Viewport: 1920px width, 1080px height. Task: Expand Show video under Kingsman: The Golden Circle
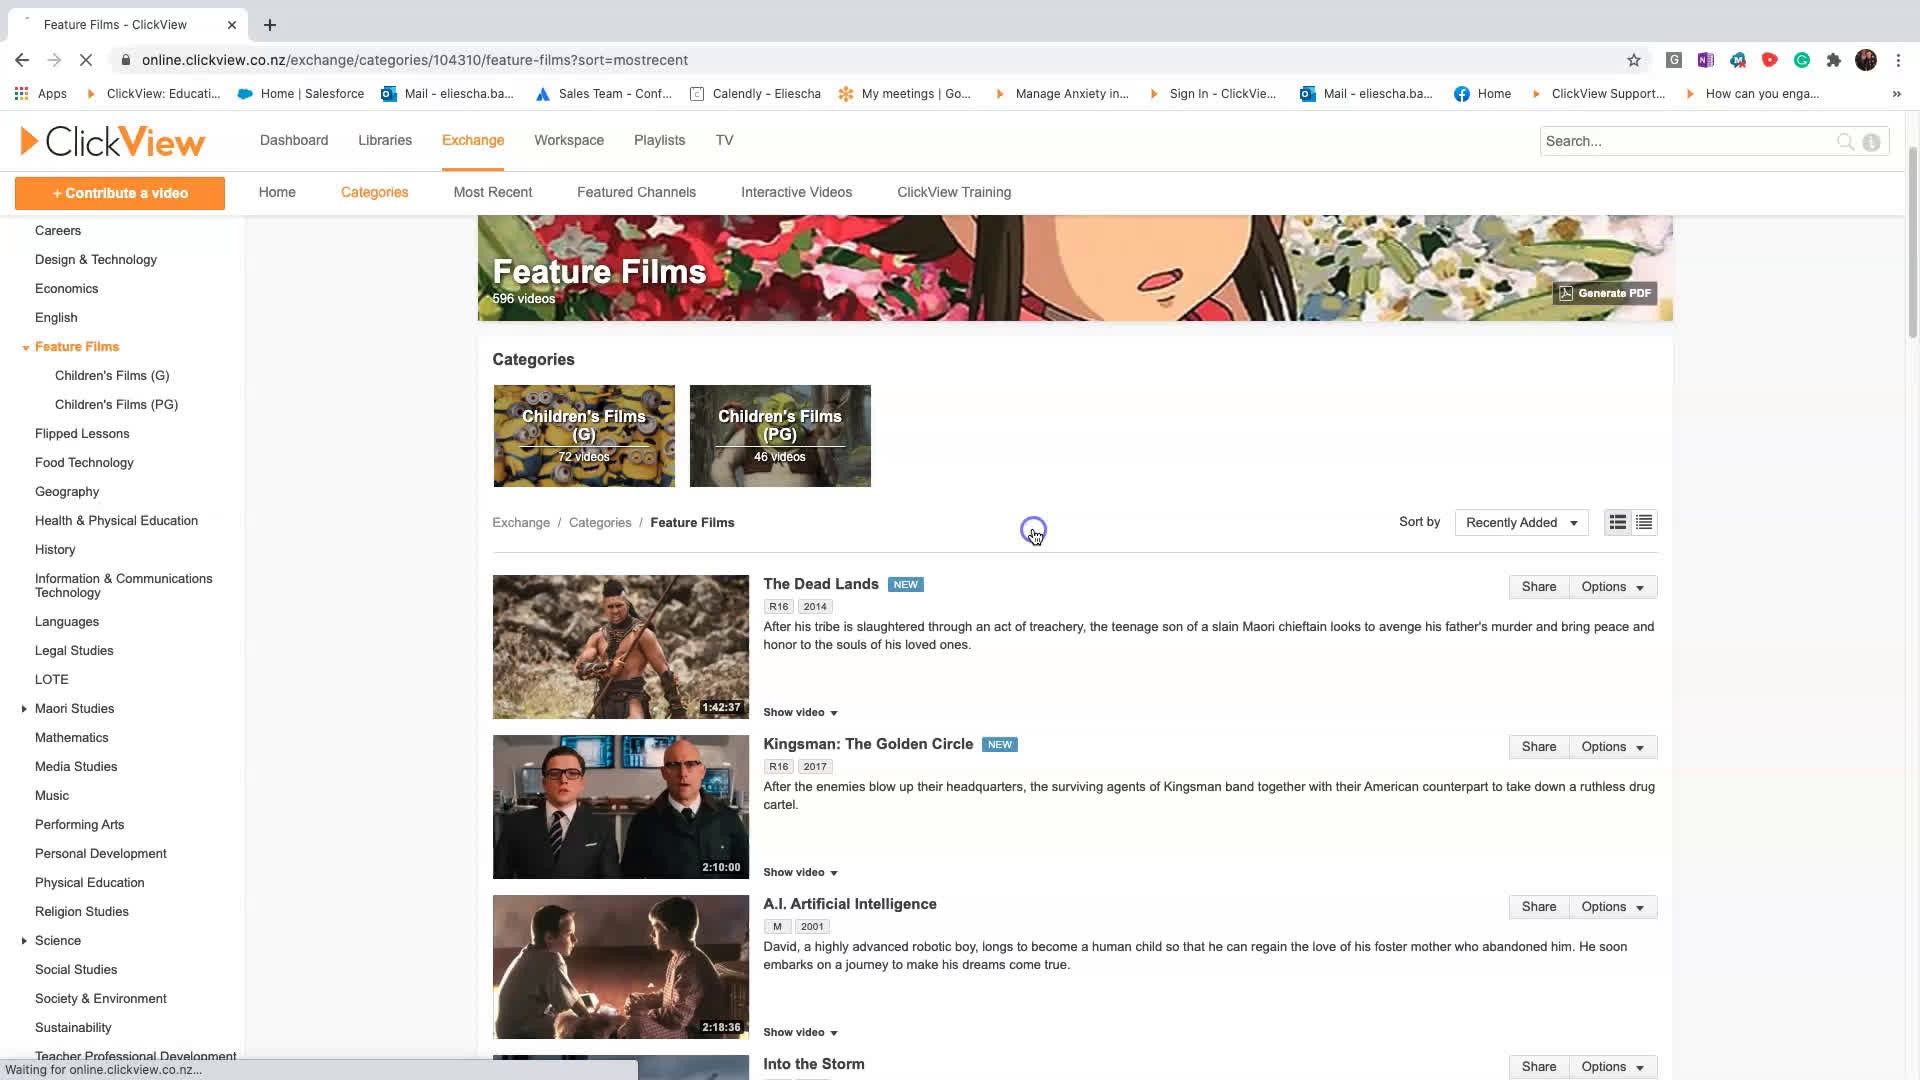[800, 873]
